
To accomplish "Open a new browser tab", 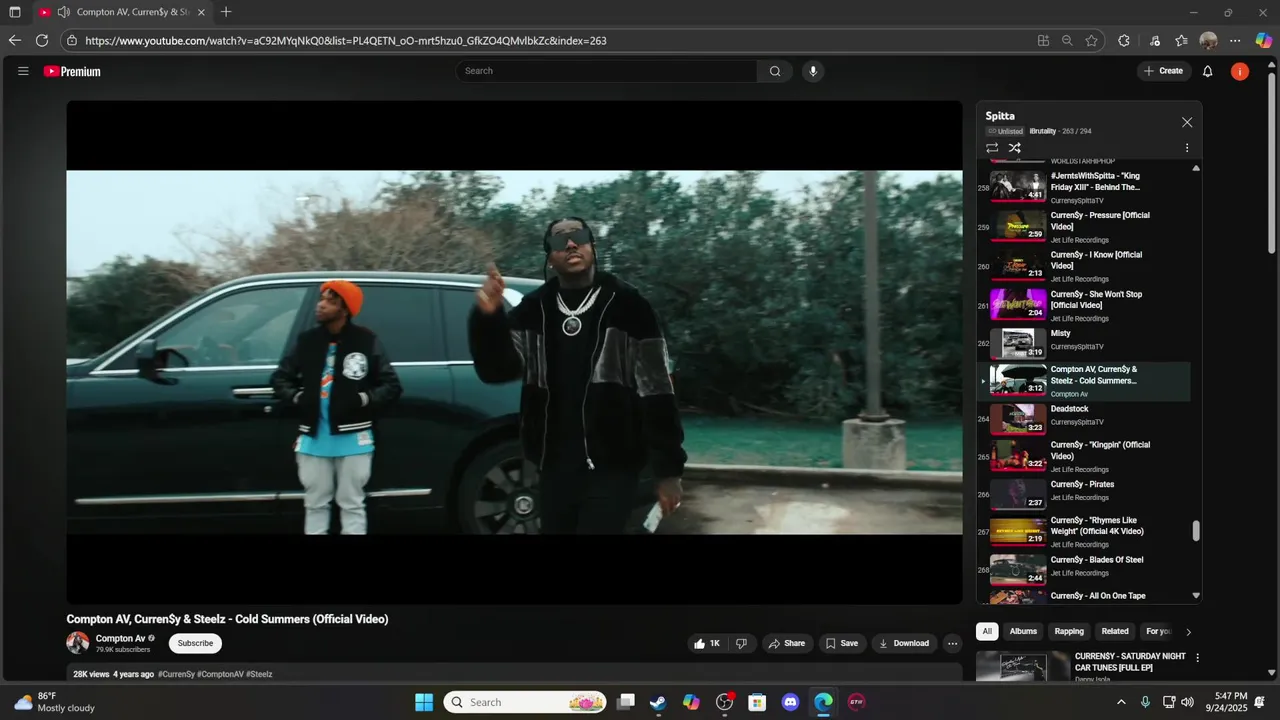I will click(226, 12).
